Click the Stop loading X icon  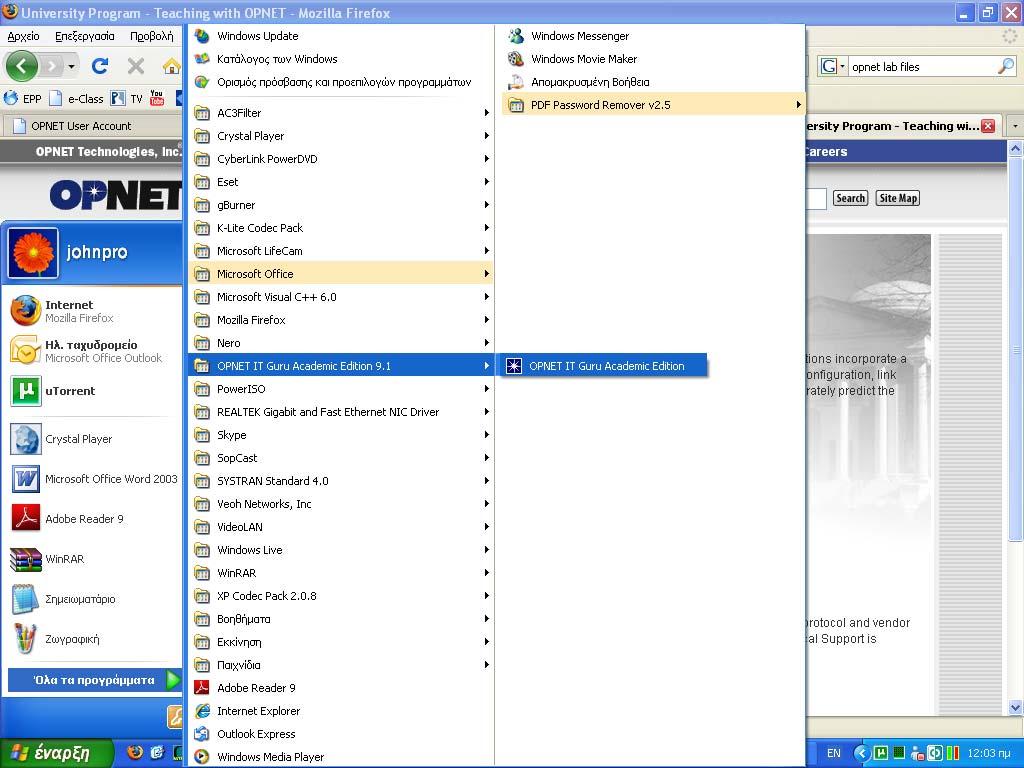pyautogui.click(x=136, y=66)
